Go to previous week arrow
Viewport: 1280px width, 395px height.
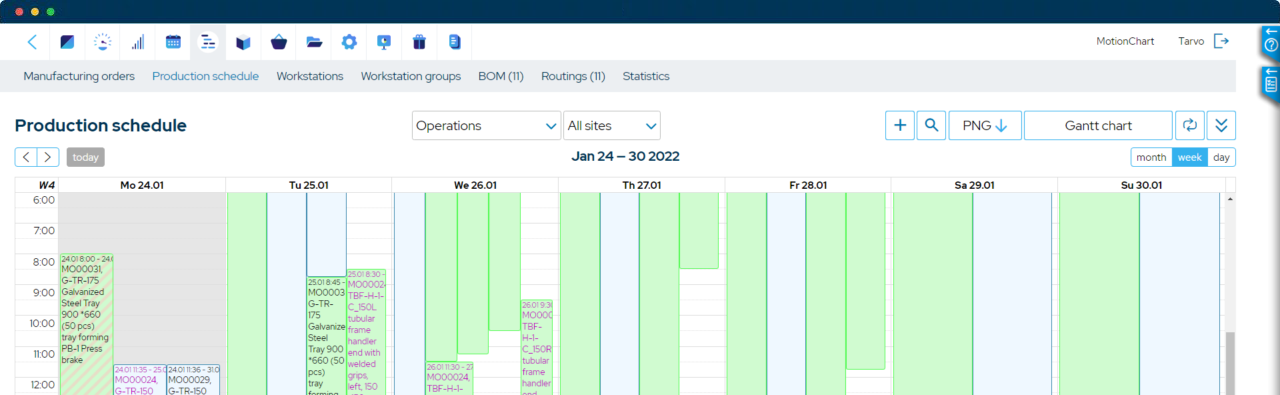pos(26,157)
